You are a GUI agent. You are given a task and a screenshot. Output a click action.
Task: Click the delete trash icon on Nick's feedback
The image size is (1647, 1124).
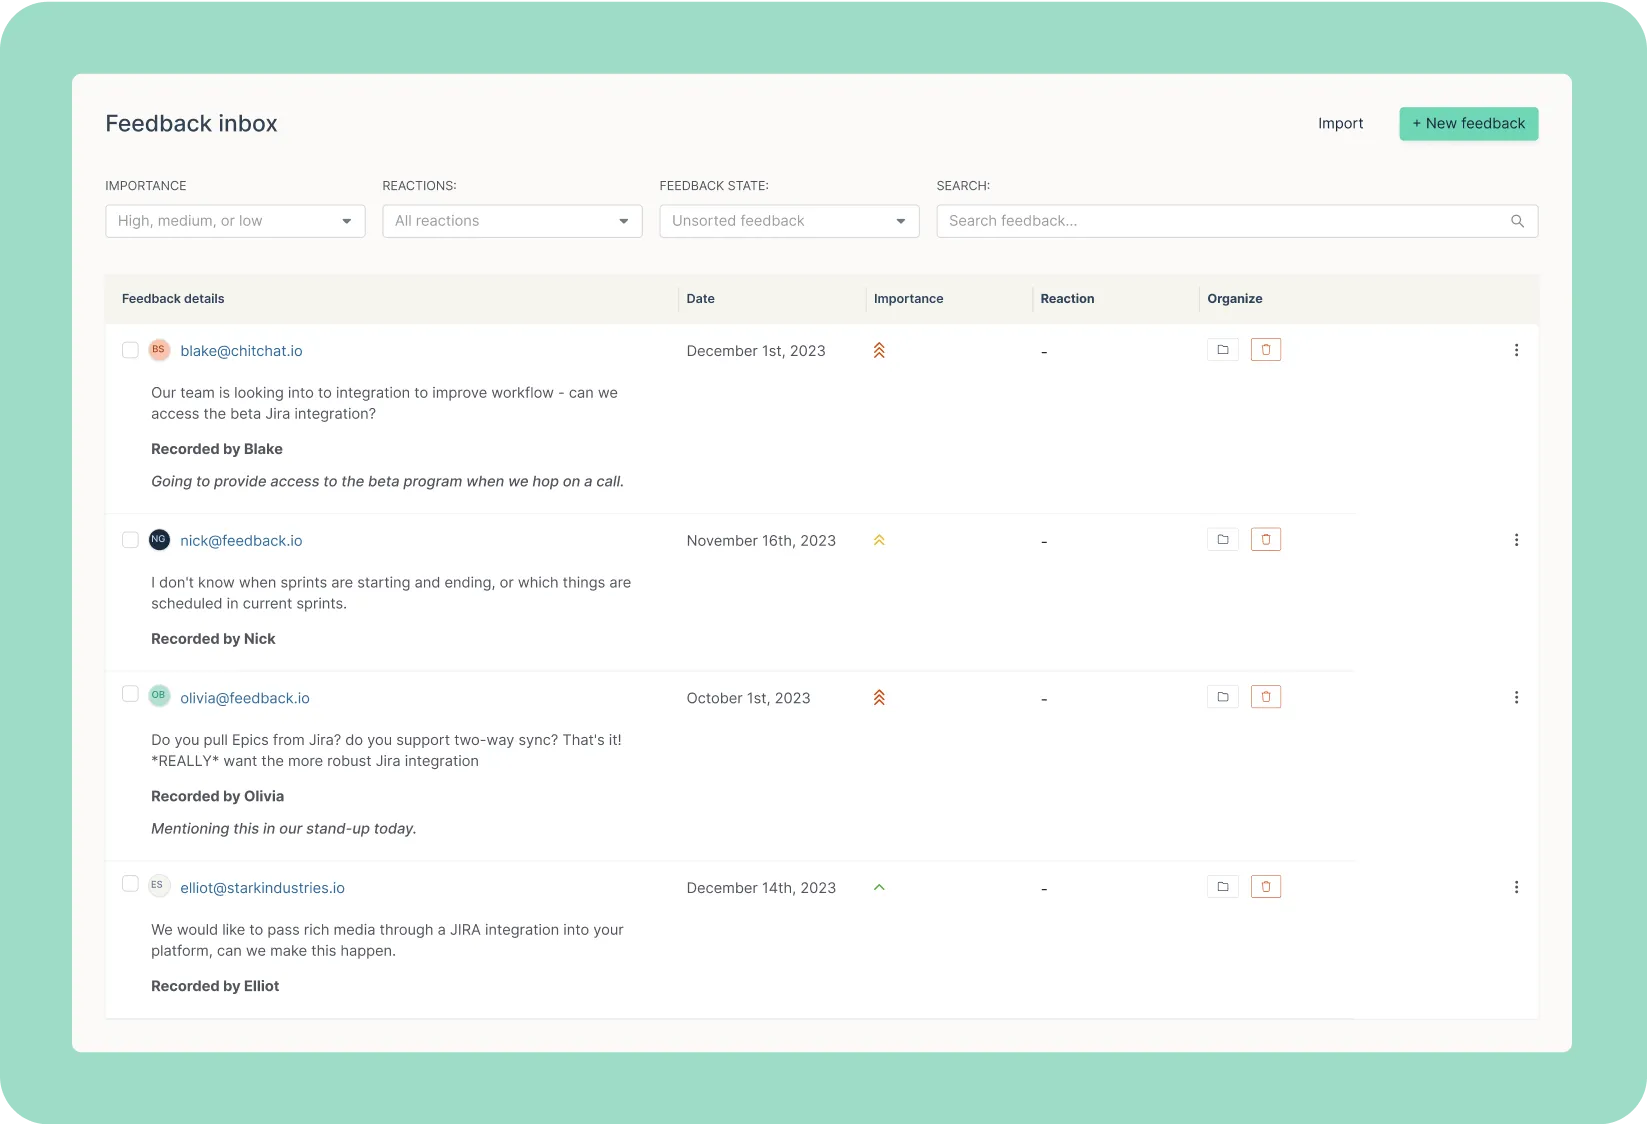(1265, 539)
